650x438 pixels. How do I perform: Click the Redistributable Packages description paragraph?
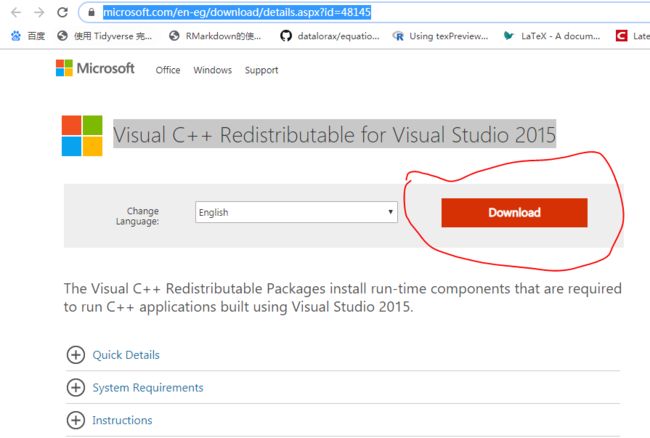tap(342, 298)
